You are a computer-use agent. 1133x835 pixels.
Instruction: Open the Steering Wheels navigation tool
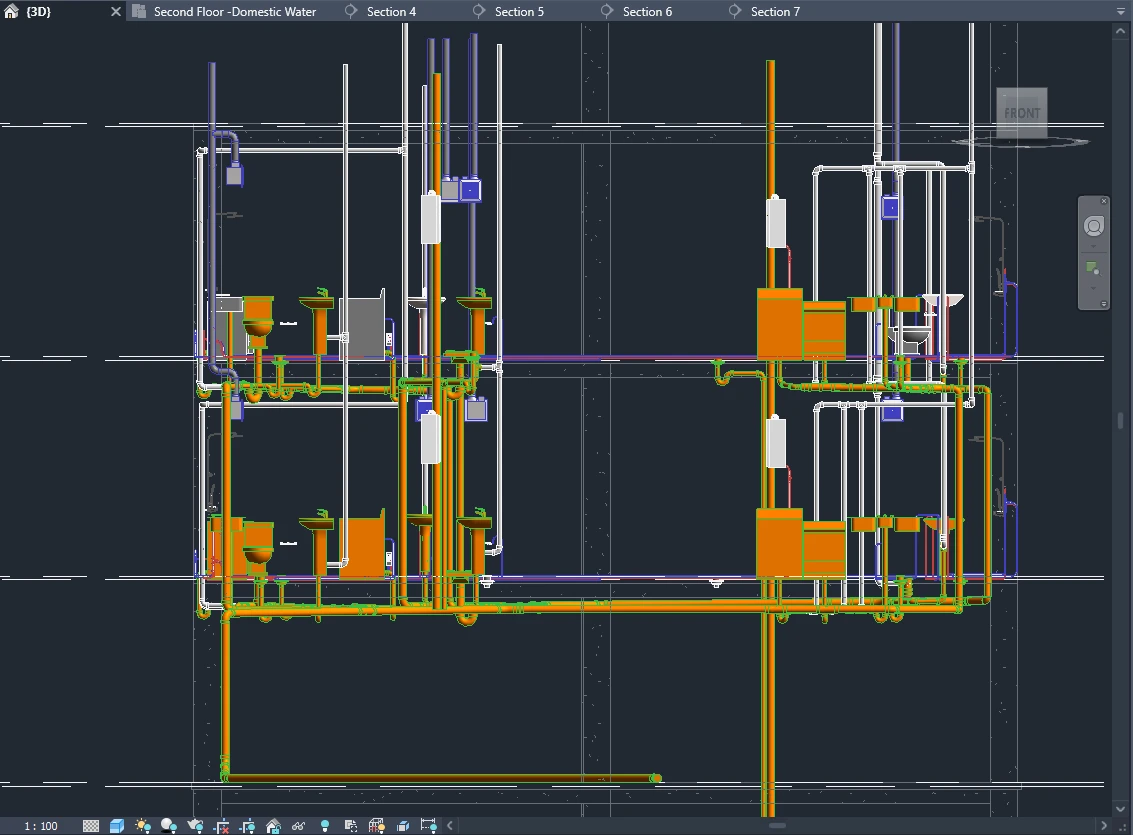pyautogui.click(x=1093, y=227)
